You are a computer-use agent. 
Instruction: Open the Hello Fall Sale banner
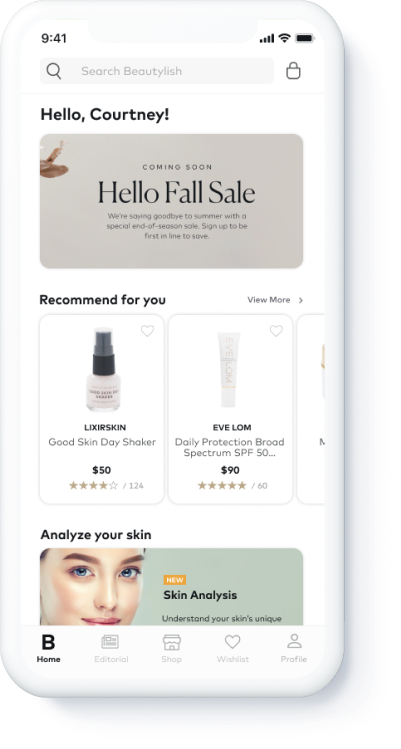point(171,201)
